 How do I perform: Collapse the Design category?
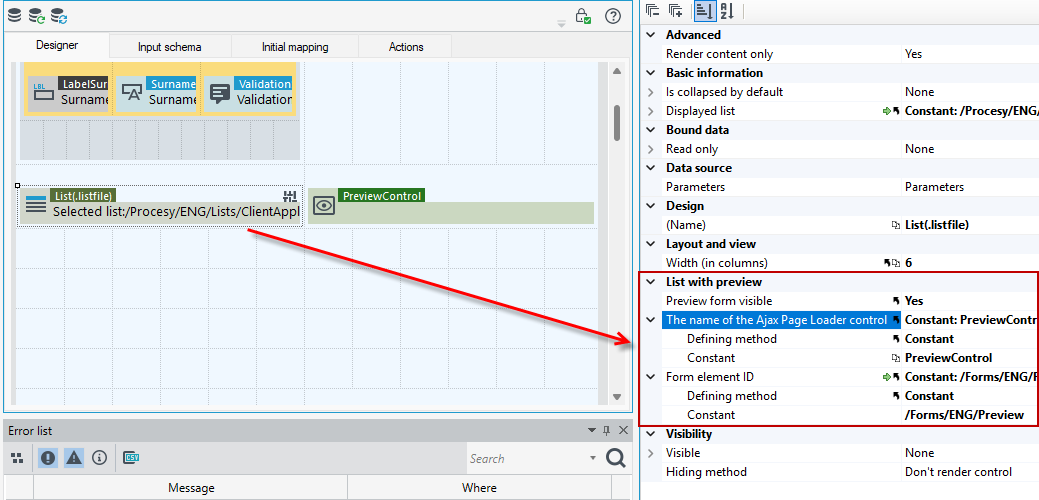[651, 206]
